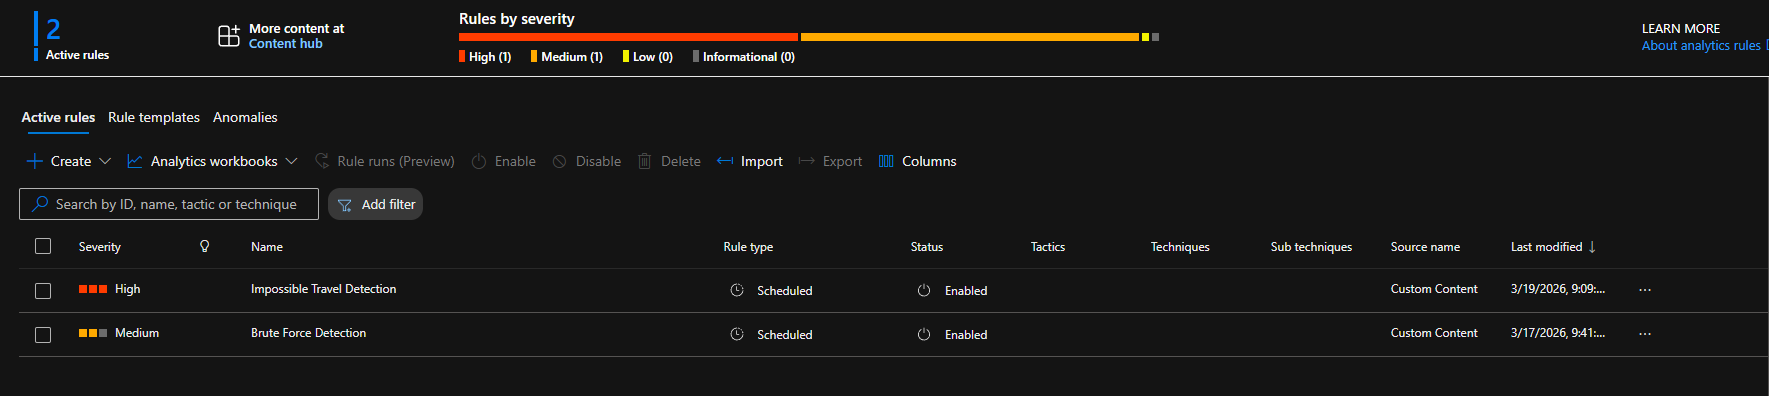Click power status icon for Brute Force Detection
The width and height of the screenshot is (1769, 396).
click(924, 334)
